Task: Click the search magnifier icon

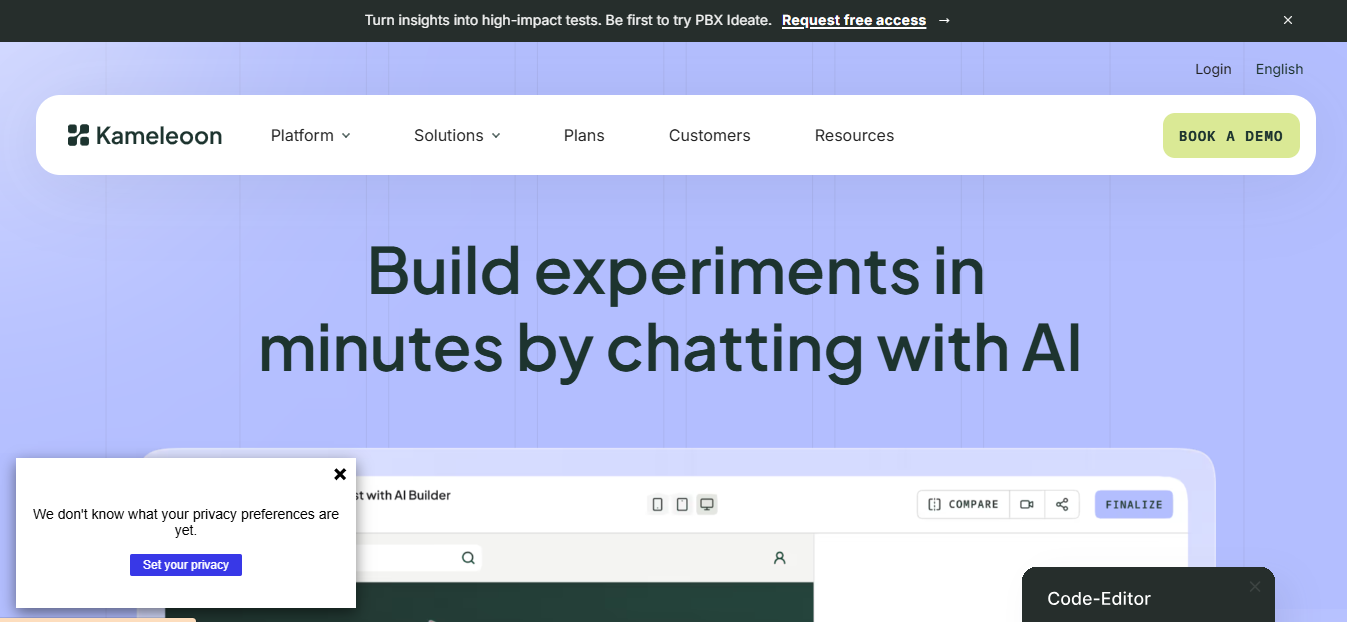Action: click(468, 558)
